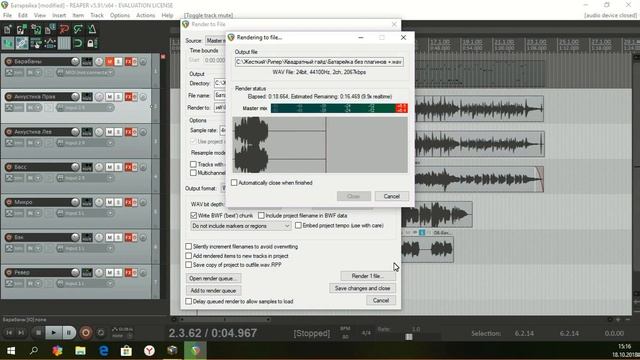
Task: Click the Save project toolbar icon
Action: click(36, 29)
